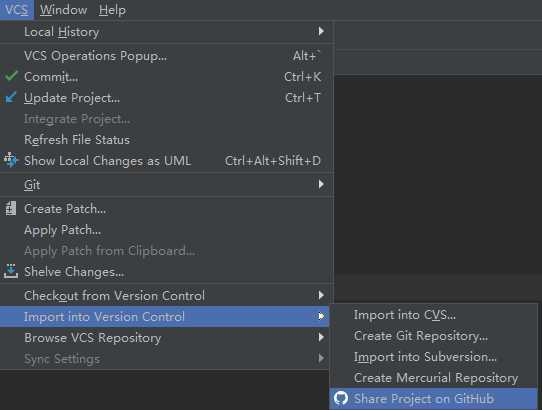Click the Show Local Changes UML icon
The width and height of the screenshot is (542, 410).
pyautogui.click(x=10, y=160)
